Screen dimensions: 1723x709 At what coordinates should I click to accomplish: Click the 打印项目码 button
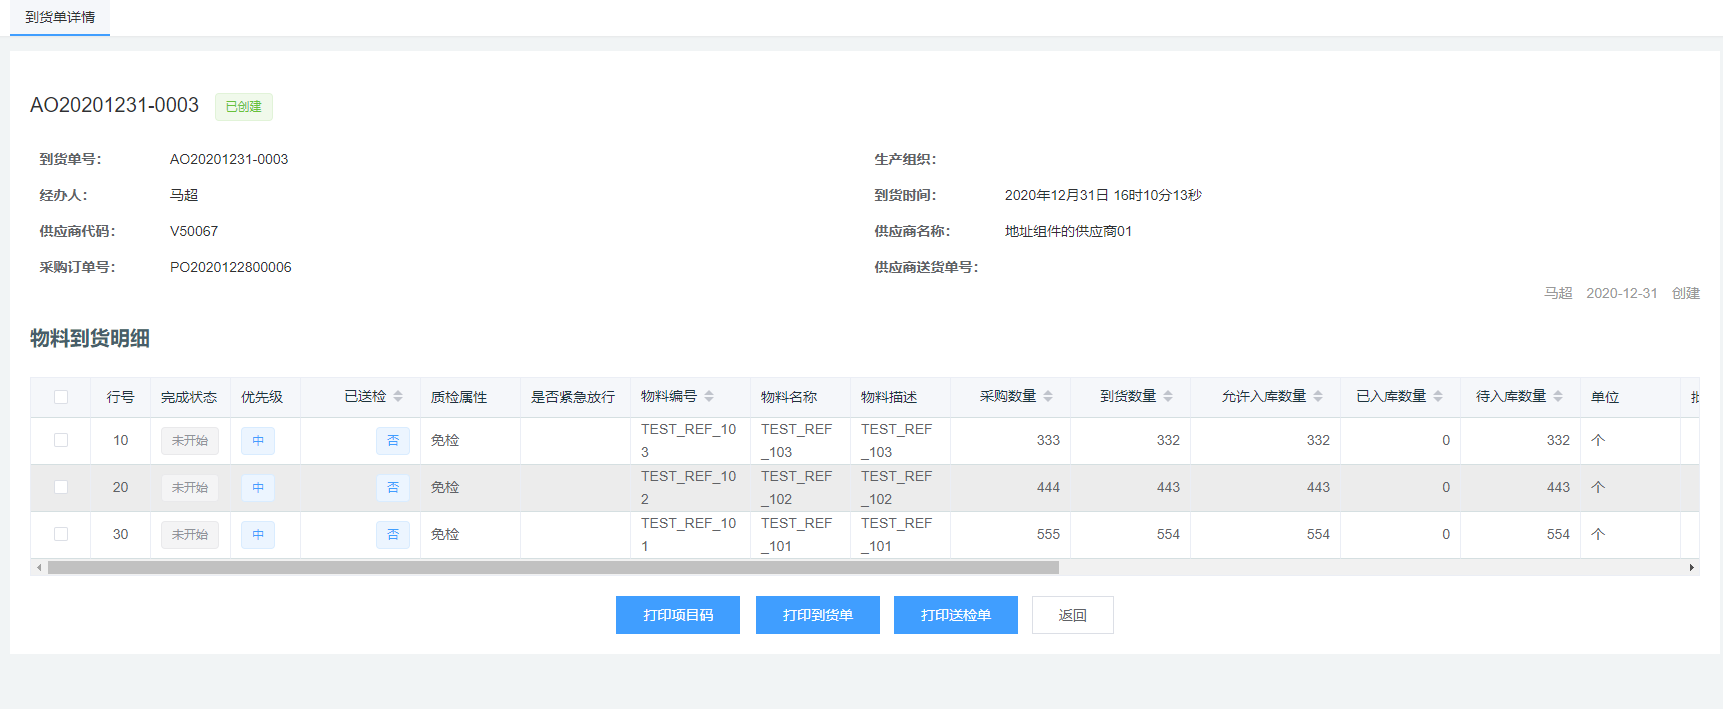click(x=678, y=615)
